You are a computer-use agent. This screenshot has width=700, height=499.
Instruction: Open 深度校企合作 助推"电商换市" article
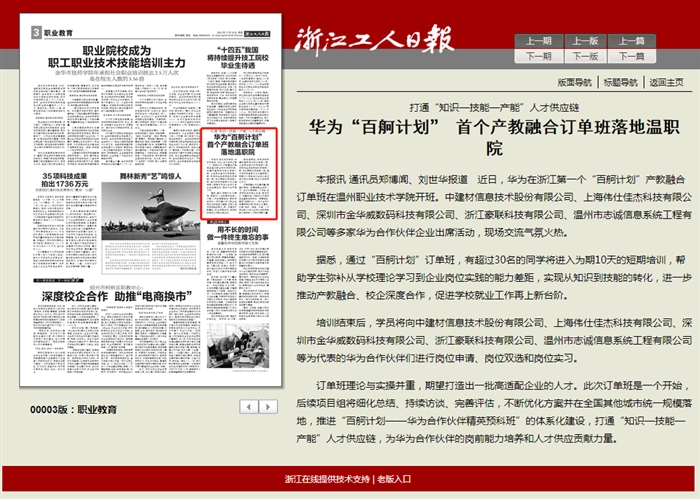(x=117, y=296)
